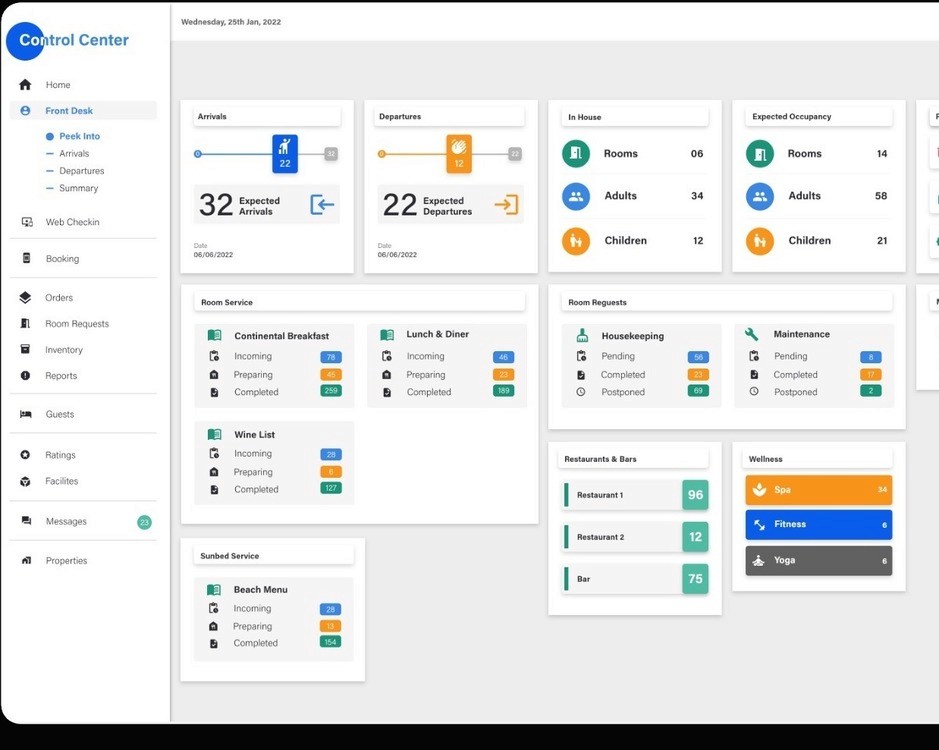Click Housekeeping Postponed count 69
The width and height of the screenshot is (939, 750).
click(698, 391)
